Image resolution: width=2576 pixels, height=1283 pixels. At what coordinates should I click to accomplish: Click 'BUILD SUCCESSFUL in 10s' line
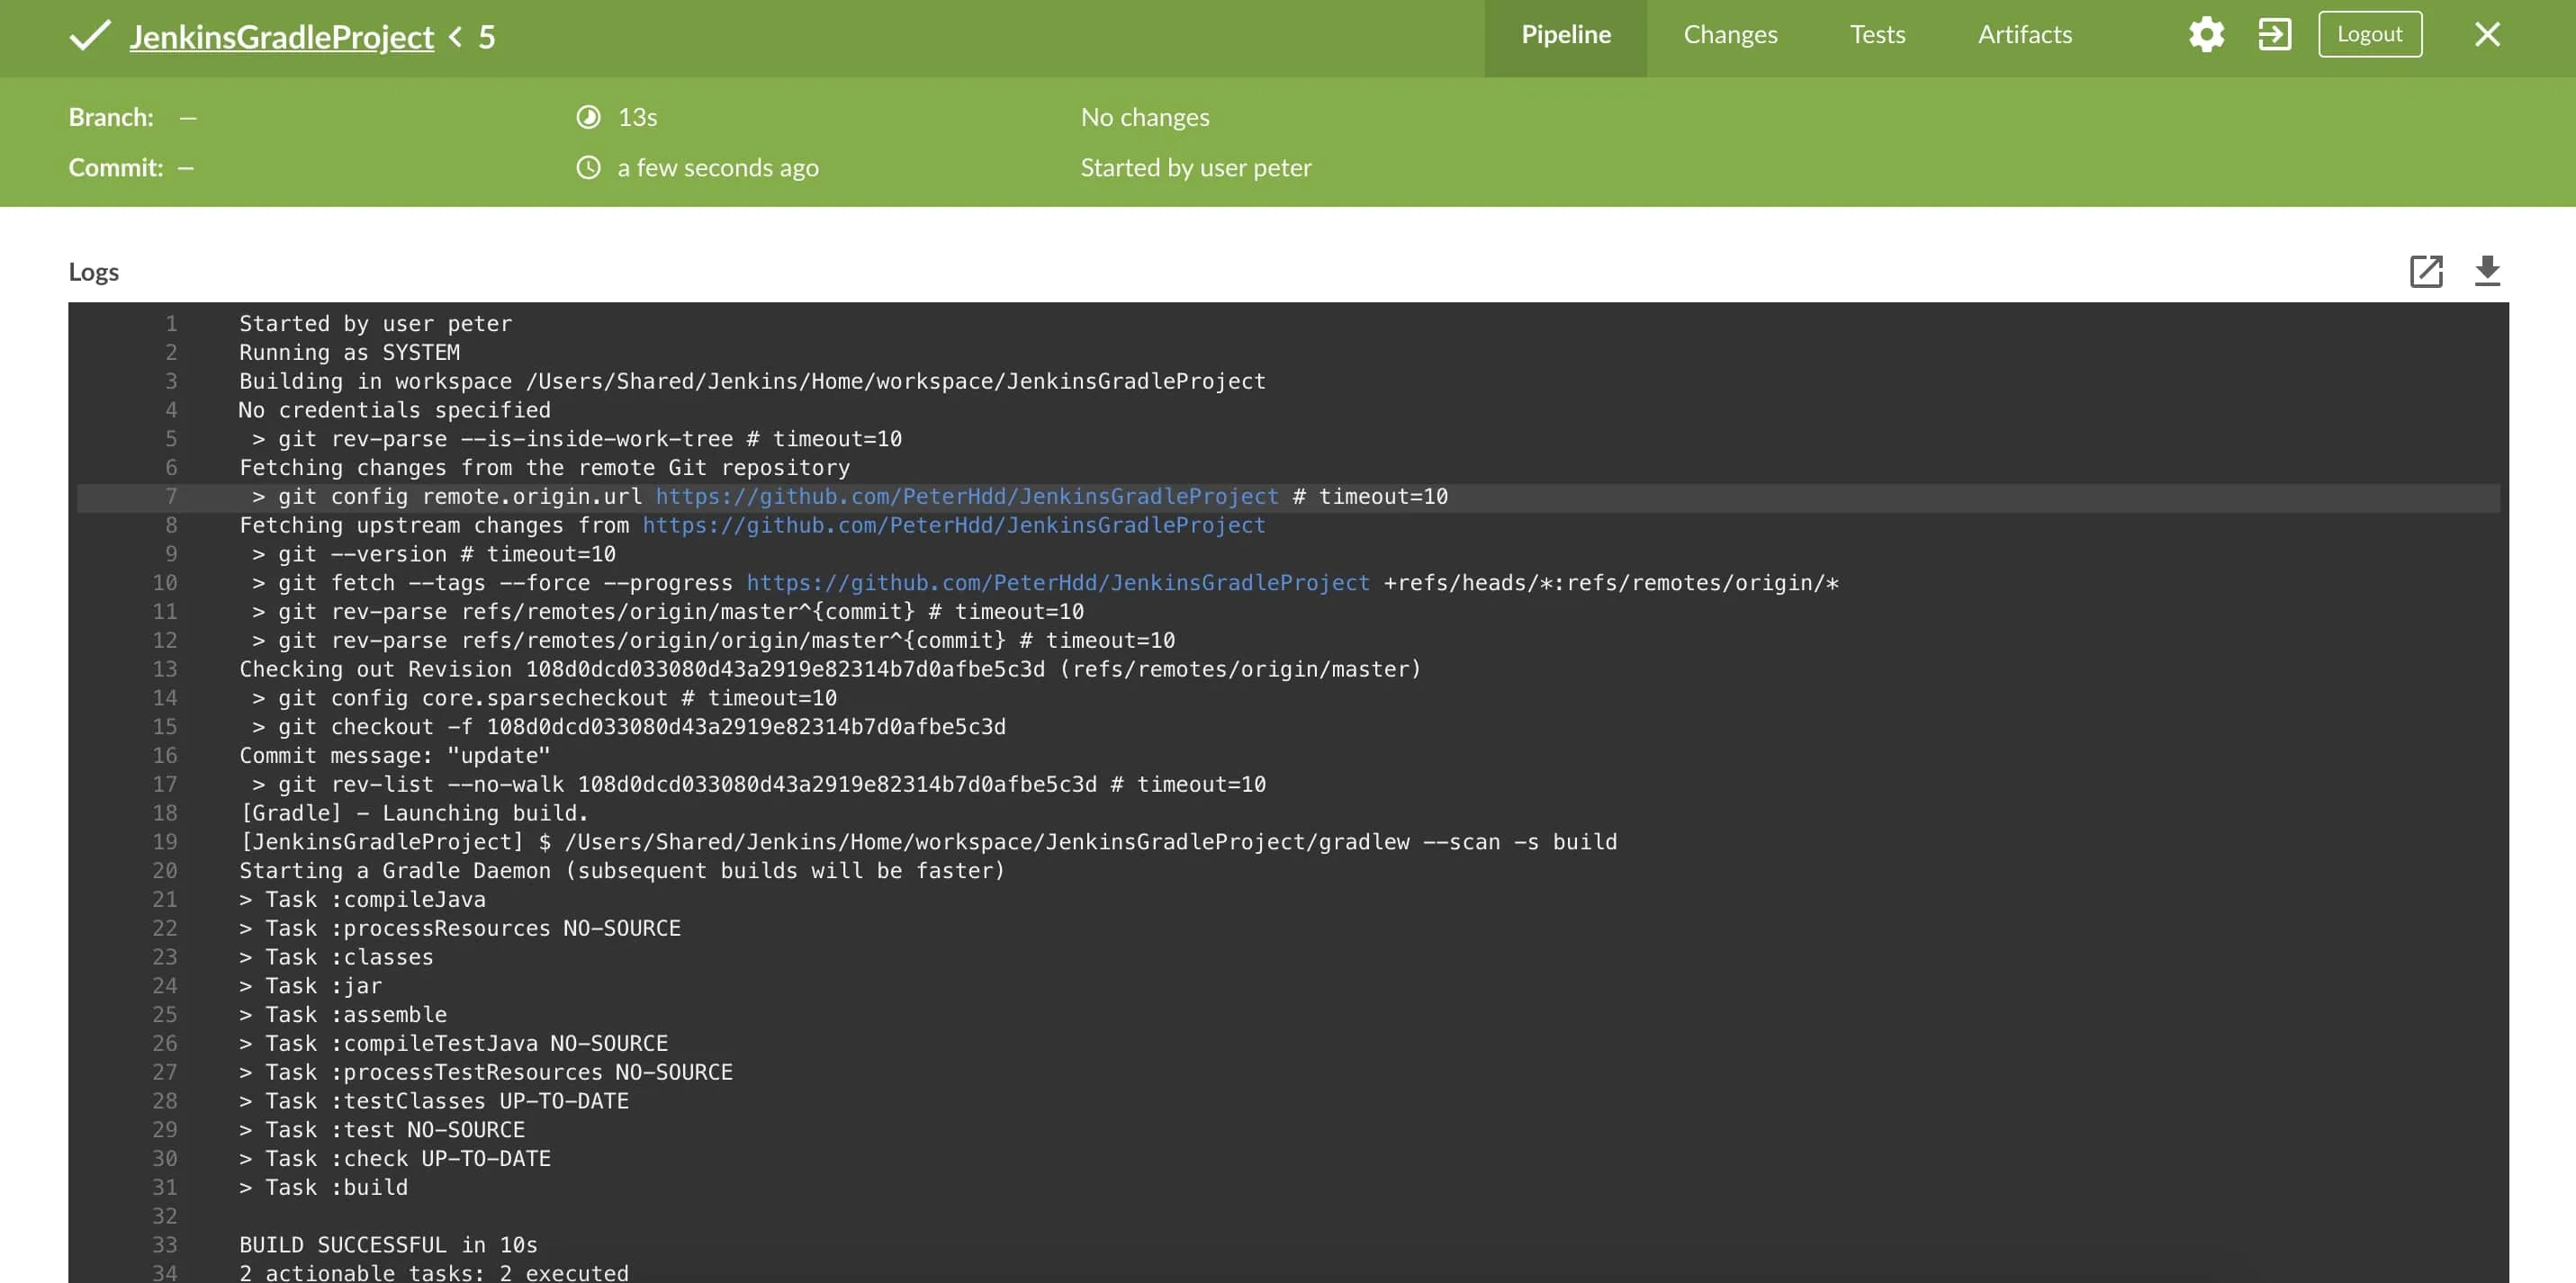click(x=388, y=1246)
